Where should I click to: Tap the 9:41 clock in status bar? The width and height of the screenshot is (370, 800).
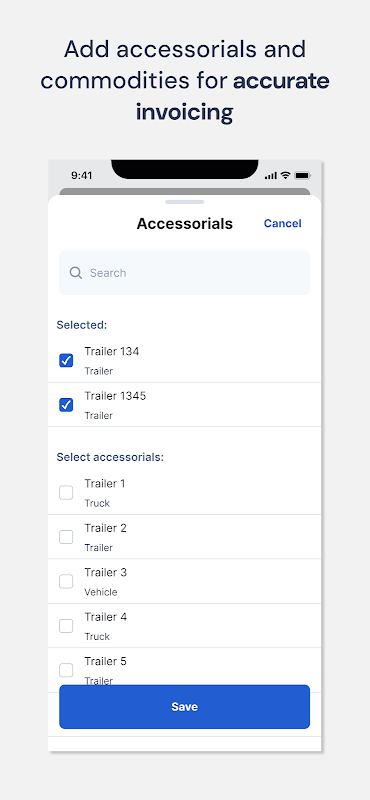(x=82, y=176)
